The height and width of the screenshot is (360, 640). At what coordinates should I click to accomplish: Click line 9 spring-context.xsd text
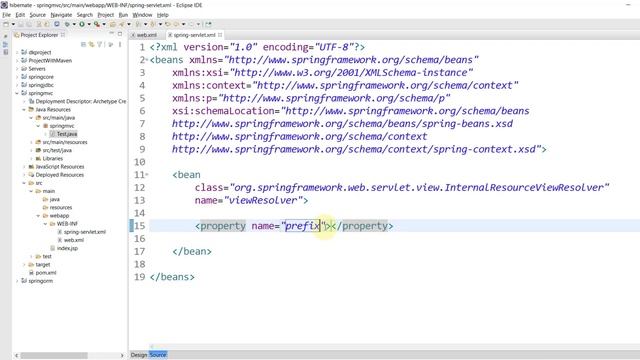484,149
